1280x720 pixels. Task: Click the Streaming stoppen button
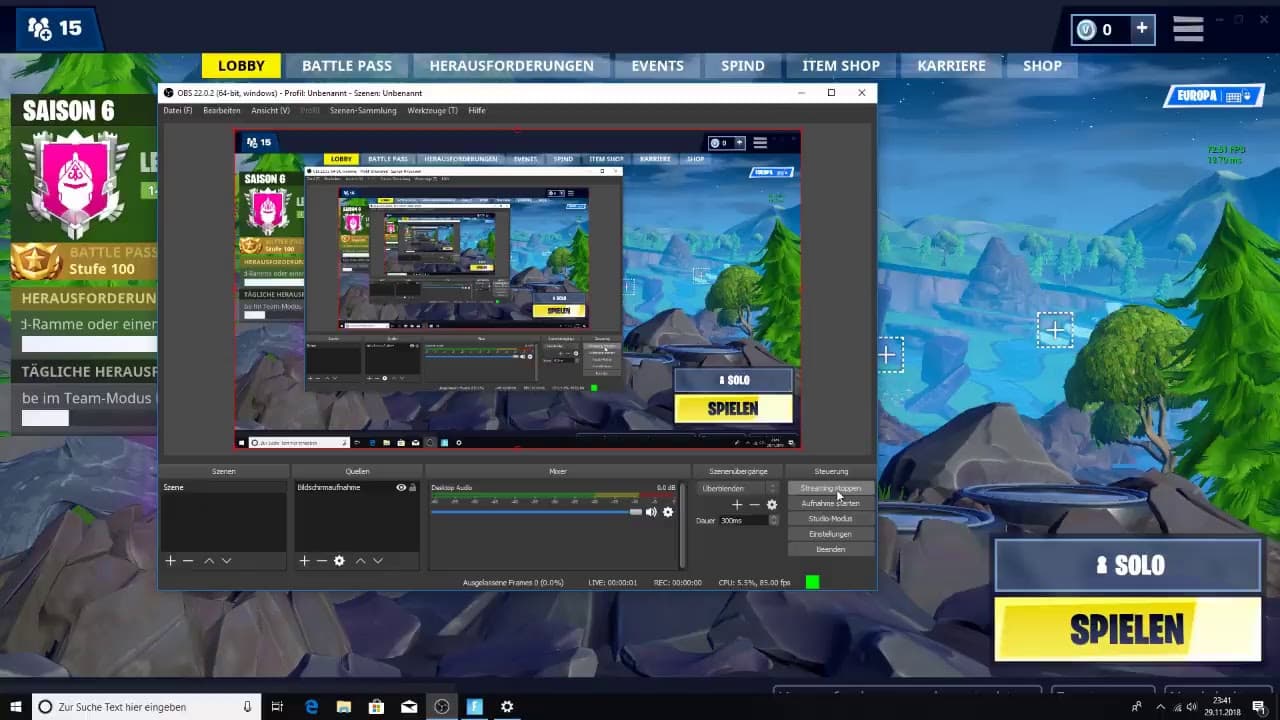point(830,488)
